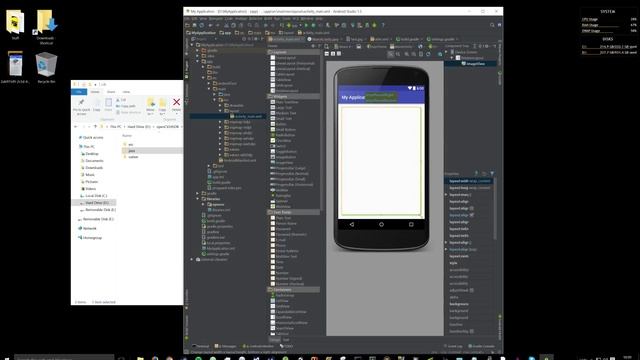Screen dimensions: 640x360
Task: Click the Up arrow in File Explorer
Action: point(96,127)
